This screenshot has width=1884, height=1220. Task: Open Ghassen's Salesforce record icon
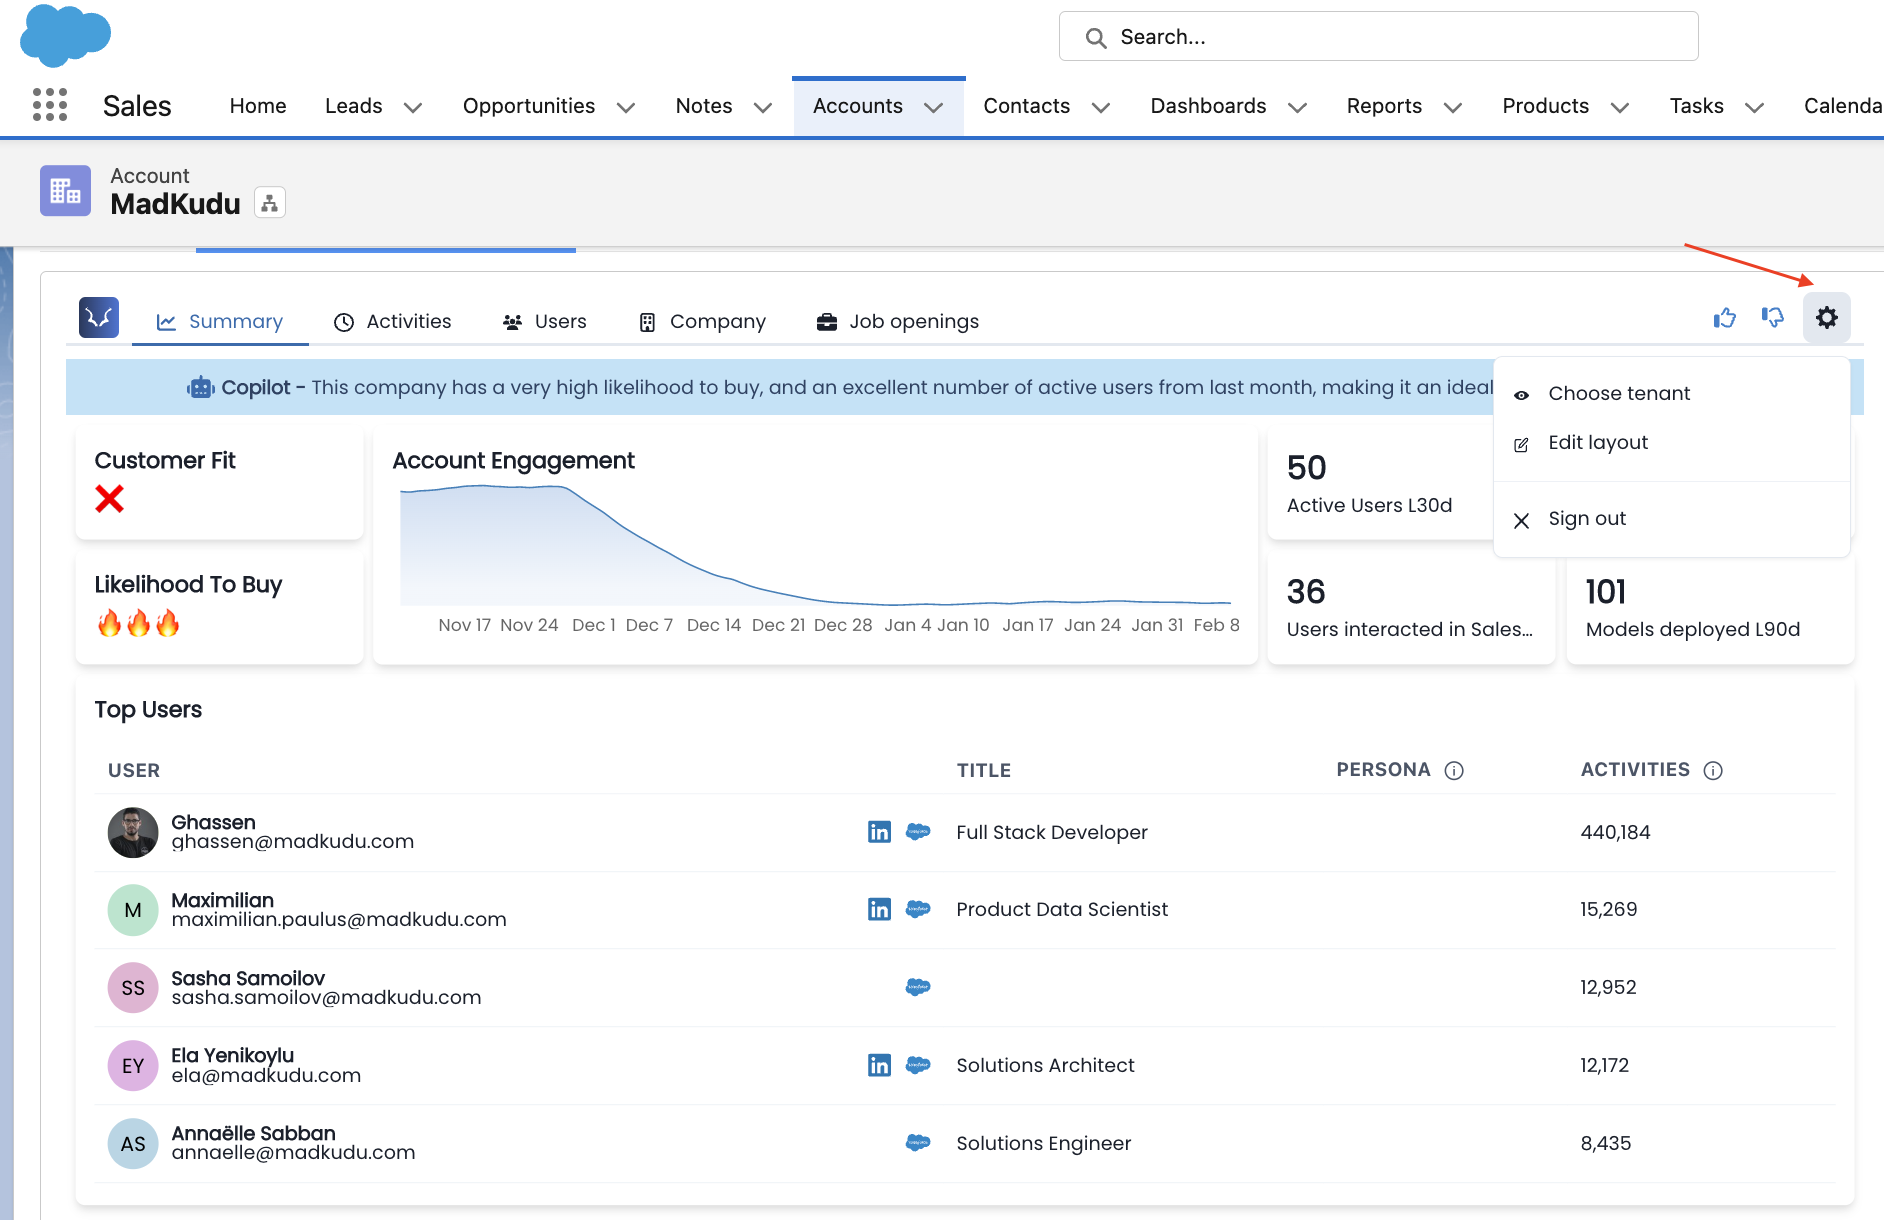[x=918, y=831]
